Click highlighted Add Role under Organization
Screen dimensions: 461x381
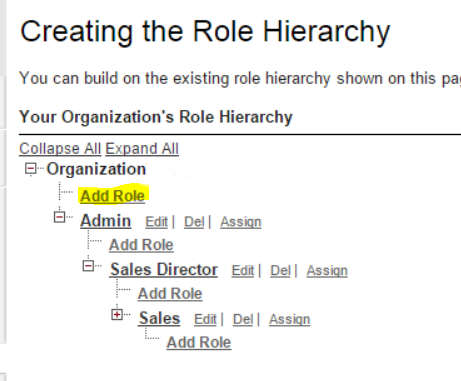click(x=113, y=196)
